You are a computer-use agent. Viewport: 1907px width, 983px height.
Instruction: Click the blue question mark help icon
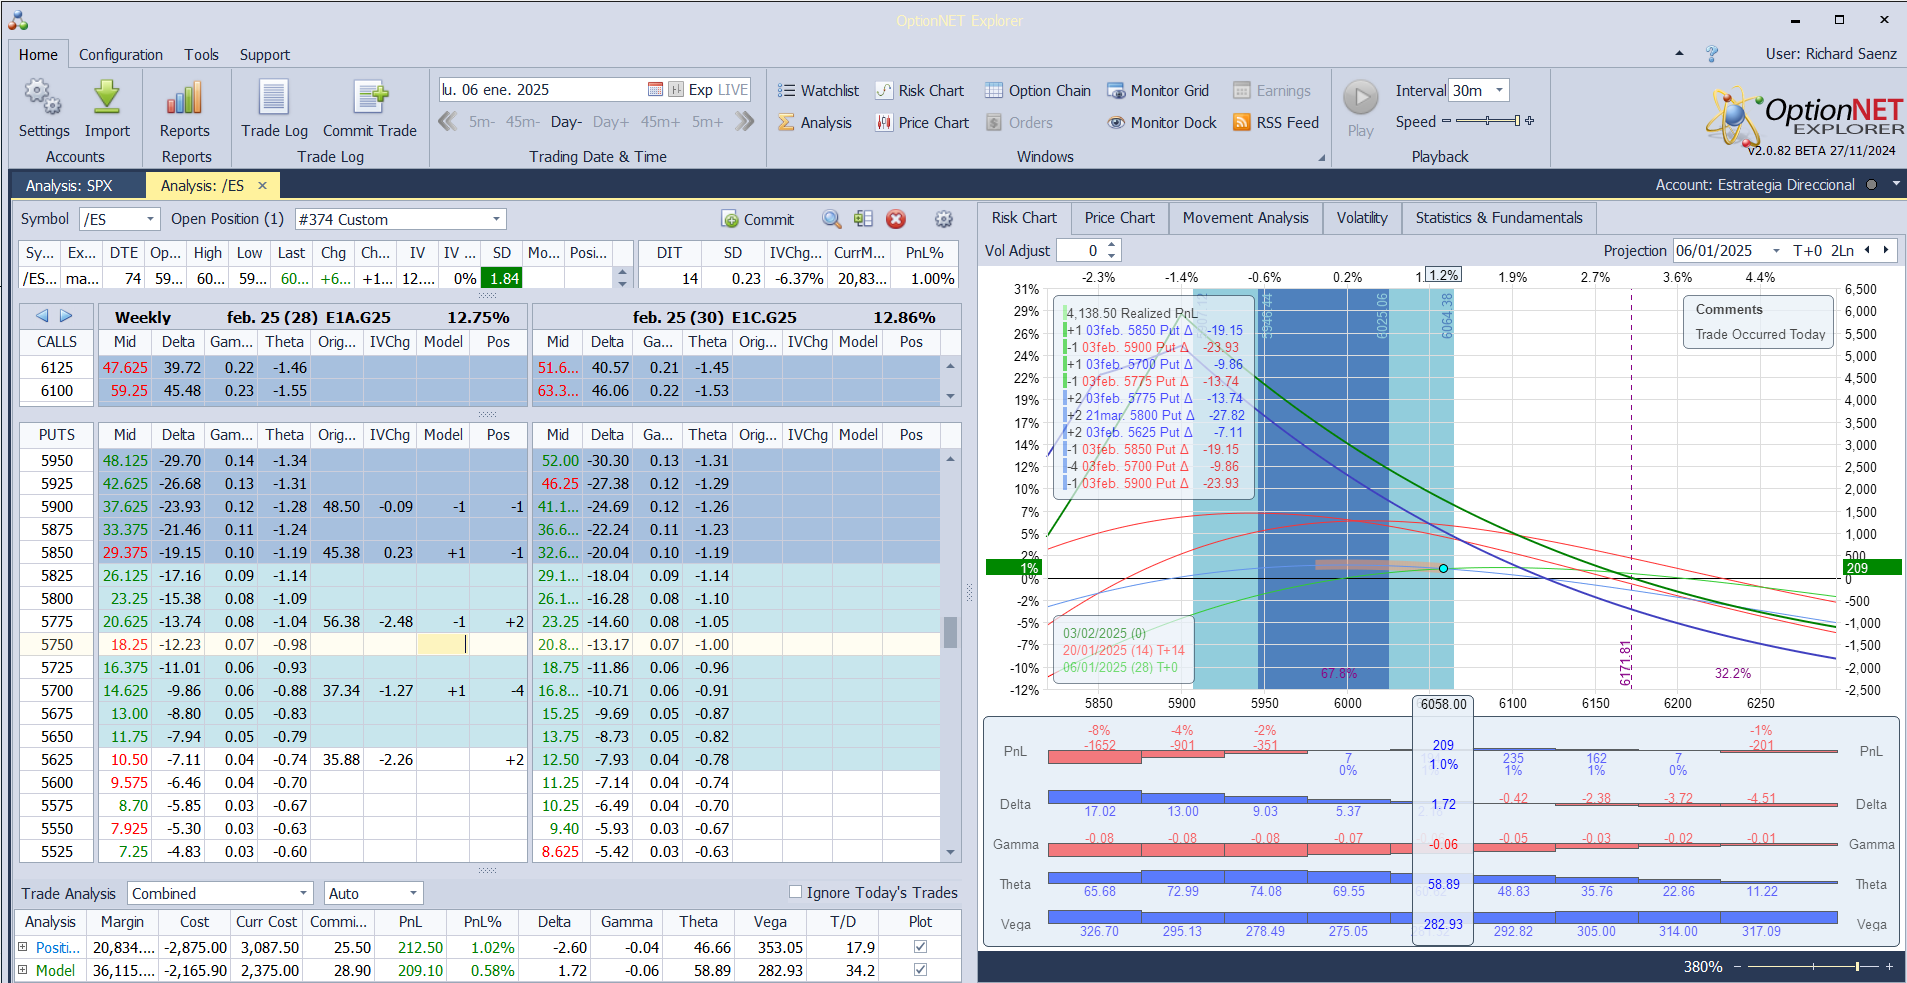pyautogui.click(x=1712, y=54)
